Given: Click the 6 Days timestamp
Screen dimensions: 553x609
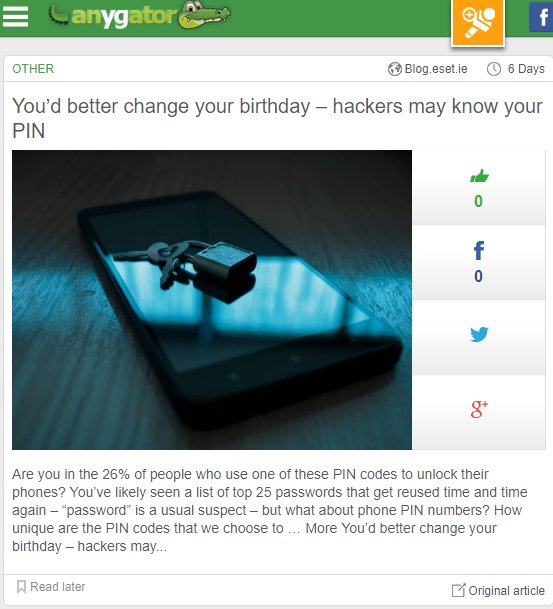Looking at the screenshot, I should (x=526, y=69).
